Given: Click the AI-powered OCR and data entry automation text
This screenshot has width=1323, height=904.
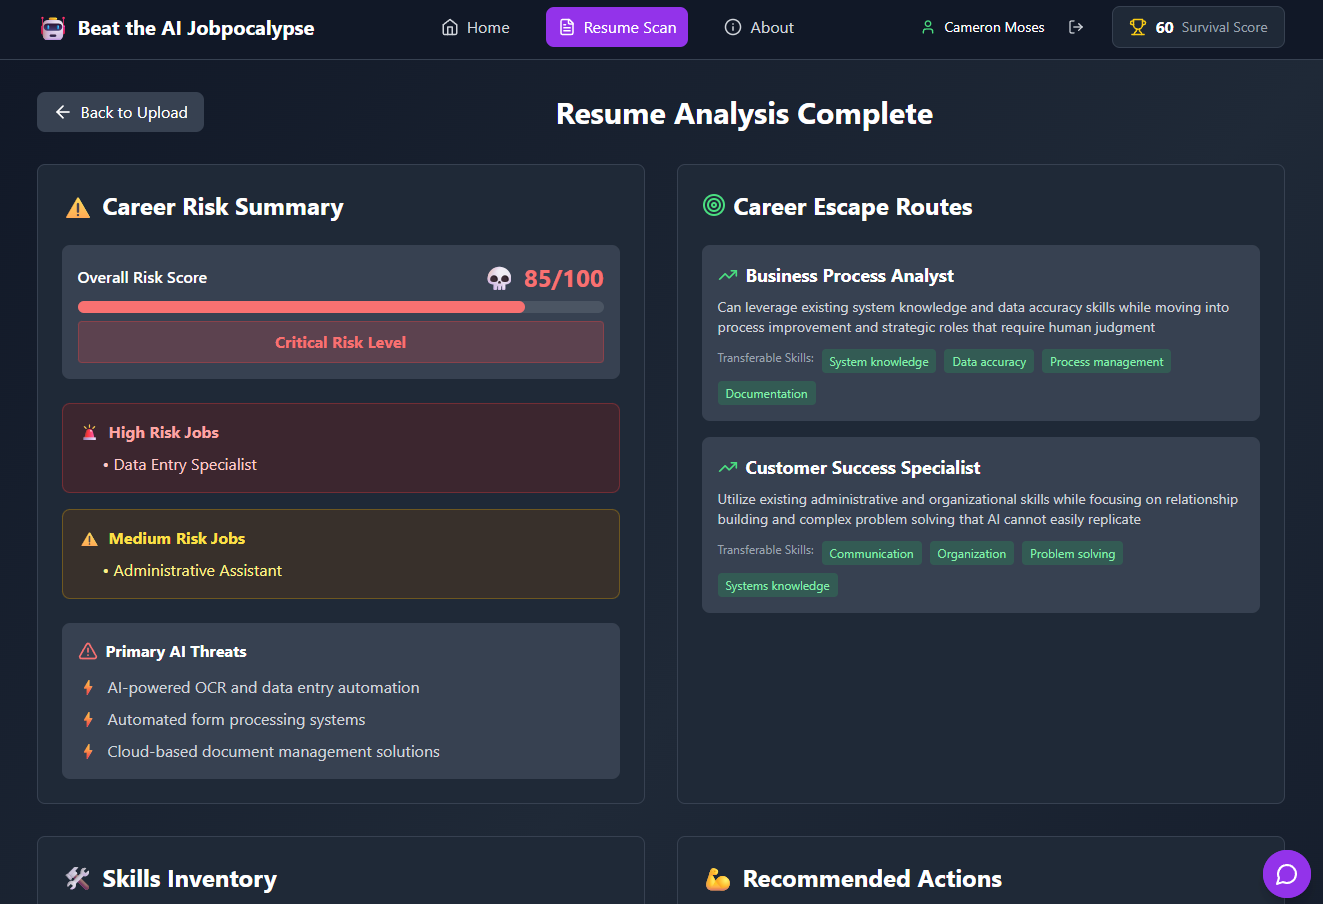Looking at the screenshot, I should pos(264,688).
